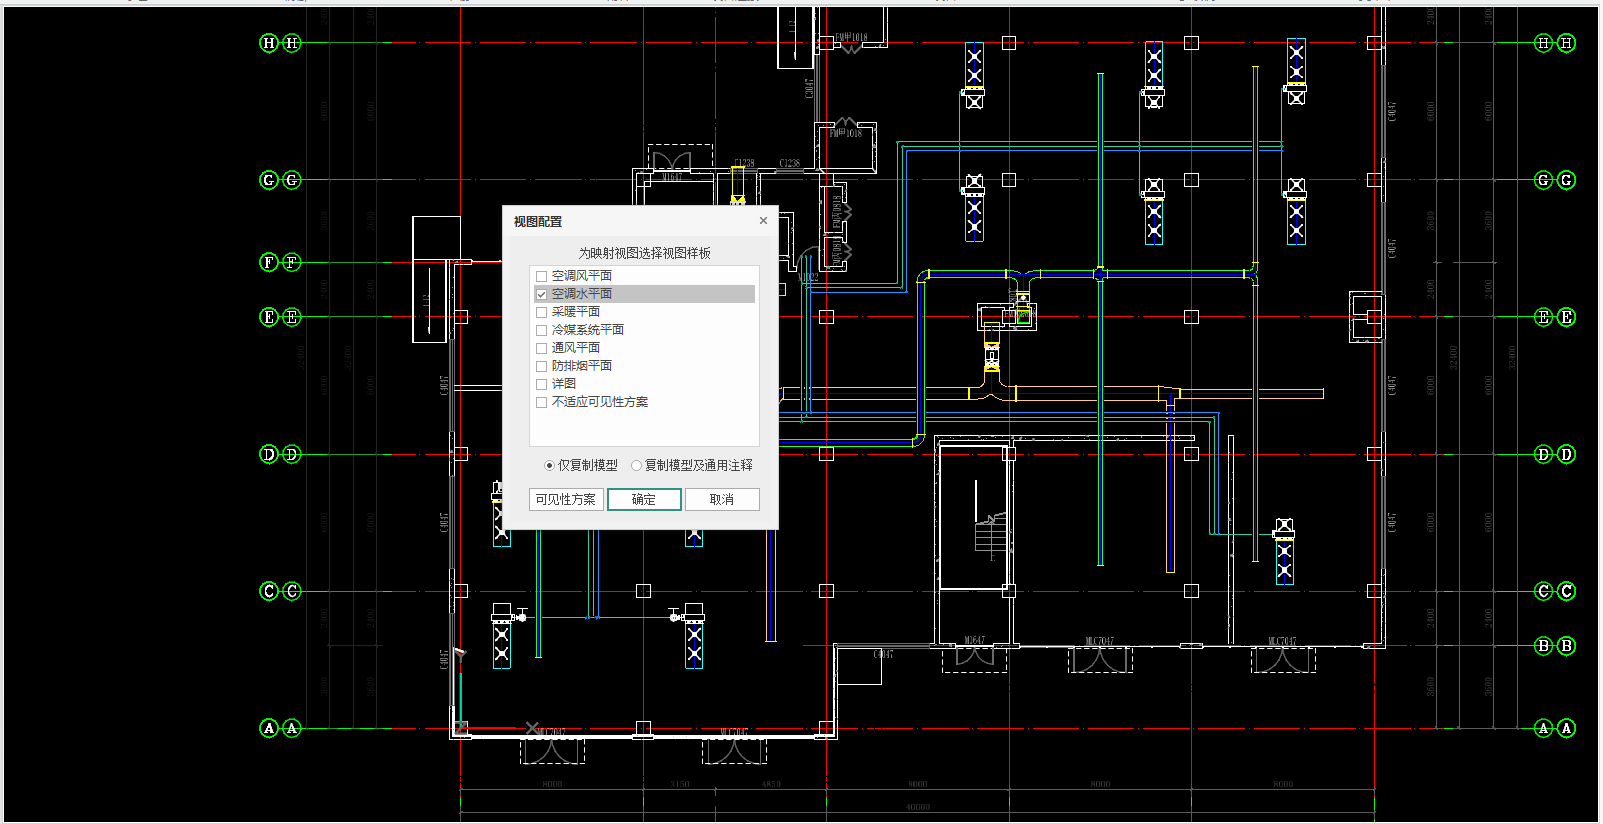This screenshot has width=1603, height=824.
Task: Enable 不适应可见性方案 checkbox
Action: [x=541, y=402]
